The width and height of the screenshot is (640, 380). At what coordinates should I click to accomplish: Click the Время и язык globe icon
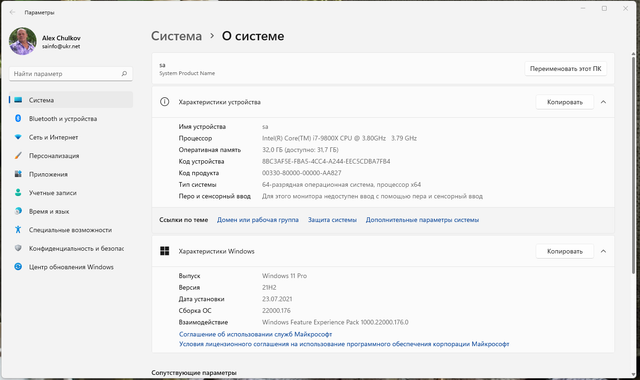point(18,211)
